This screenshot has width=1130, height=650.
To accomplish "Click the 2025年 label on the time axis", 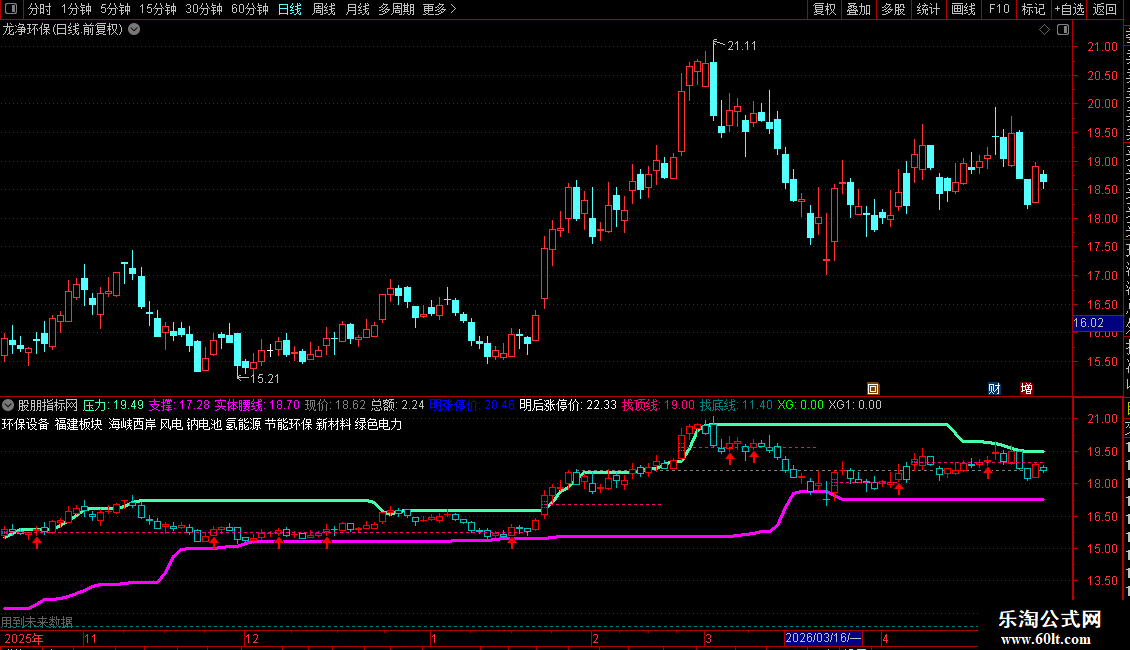I will (x=24, y=638).
